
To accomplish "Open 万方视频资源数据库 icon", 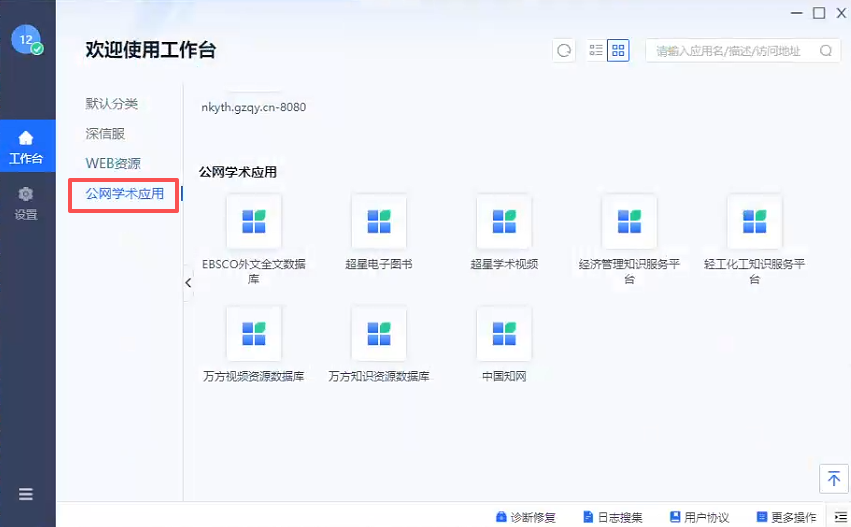I will coord(254,334).
